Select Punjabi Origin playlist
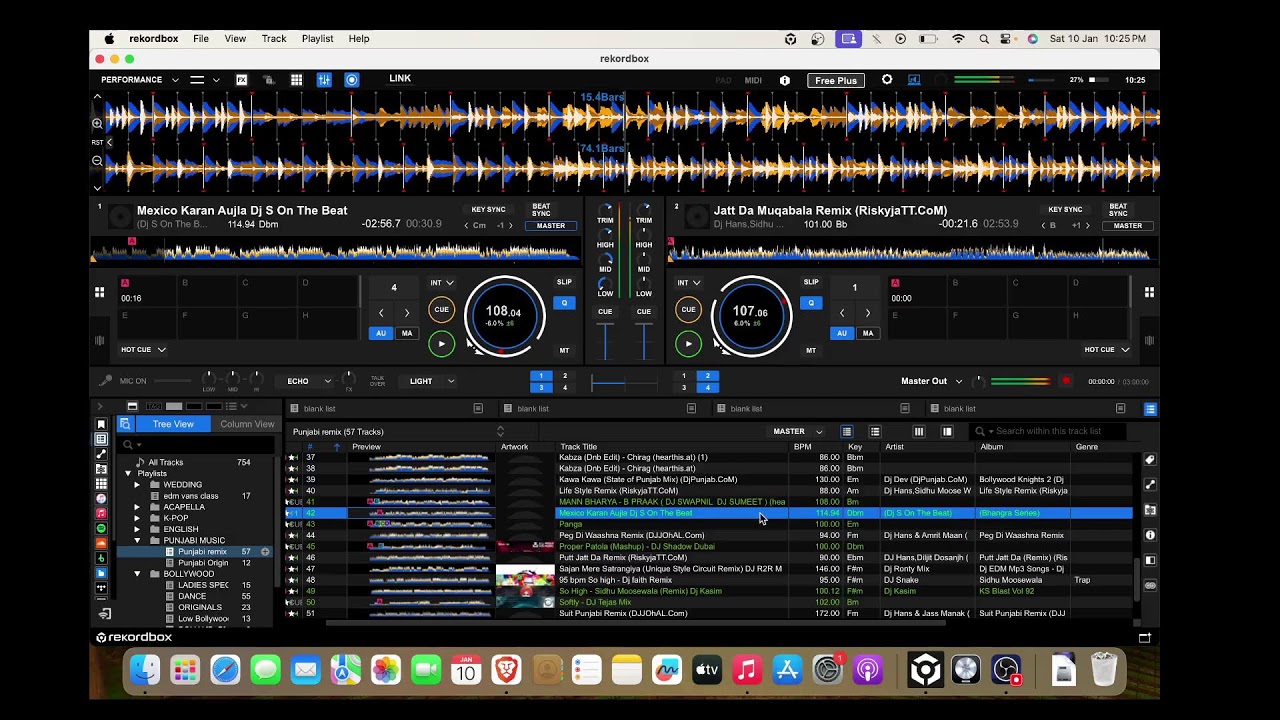The width and height of the screenshot is (1280, 720). click(x=204, y=563)
